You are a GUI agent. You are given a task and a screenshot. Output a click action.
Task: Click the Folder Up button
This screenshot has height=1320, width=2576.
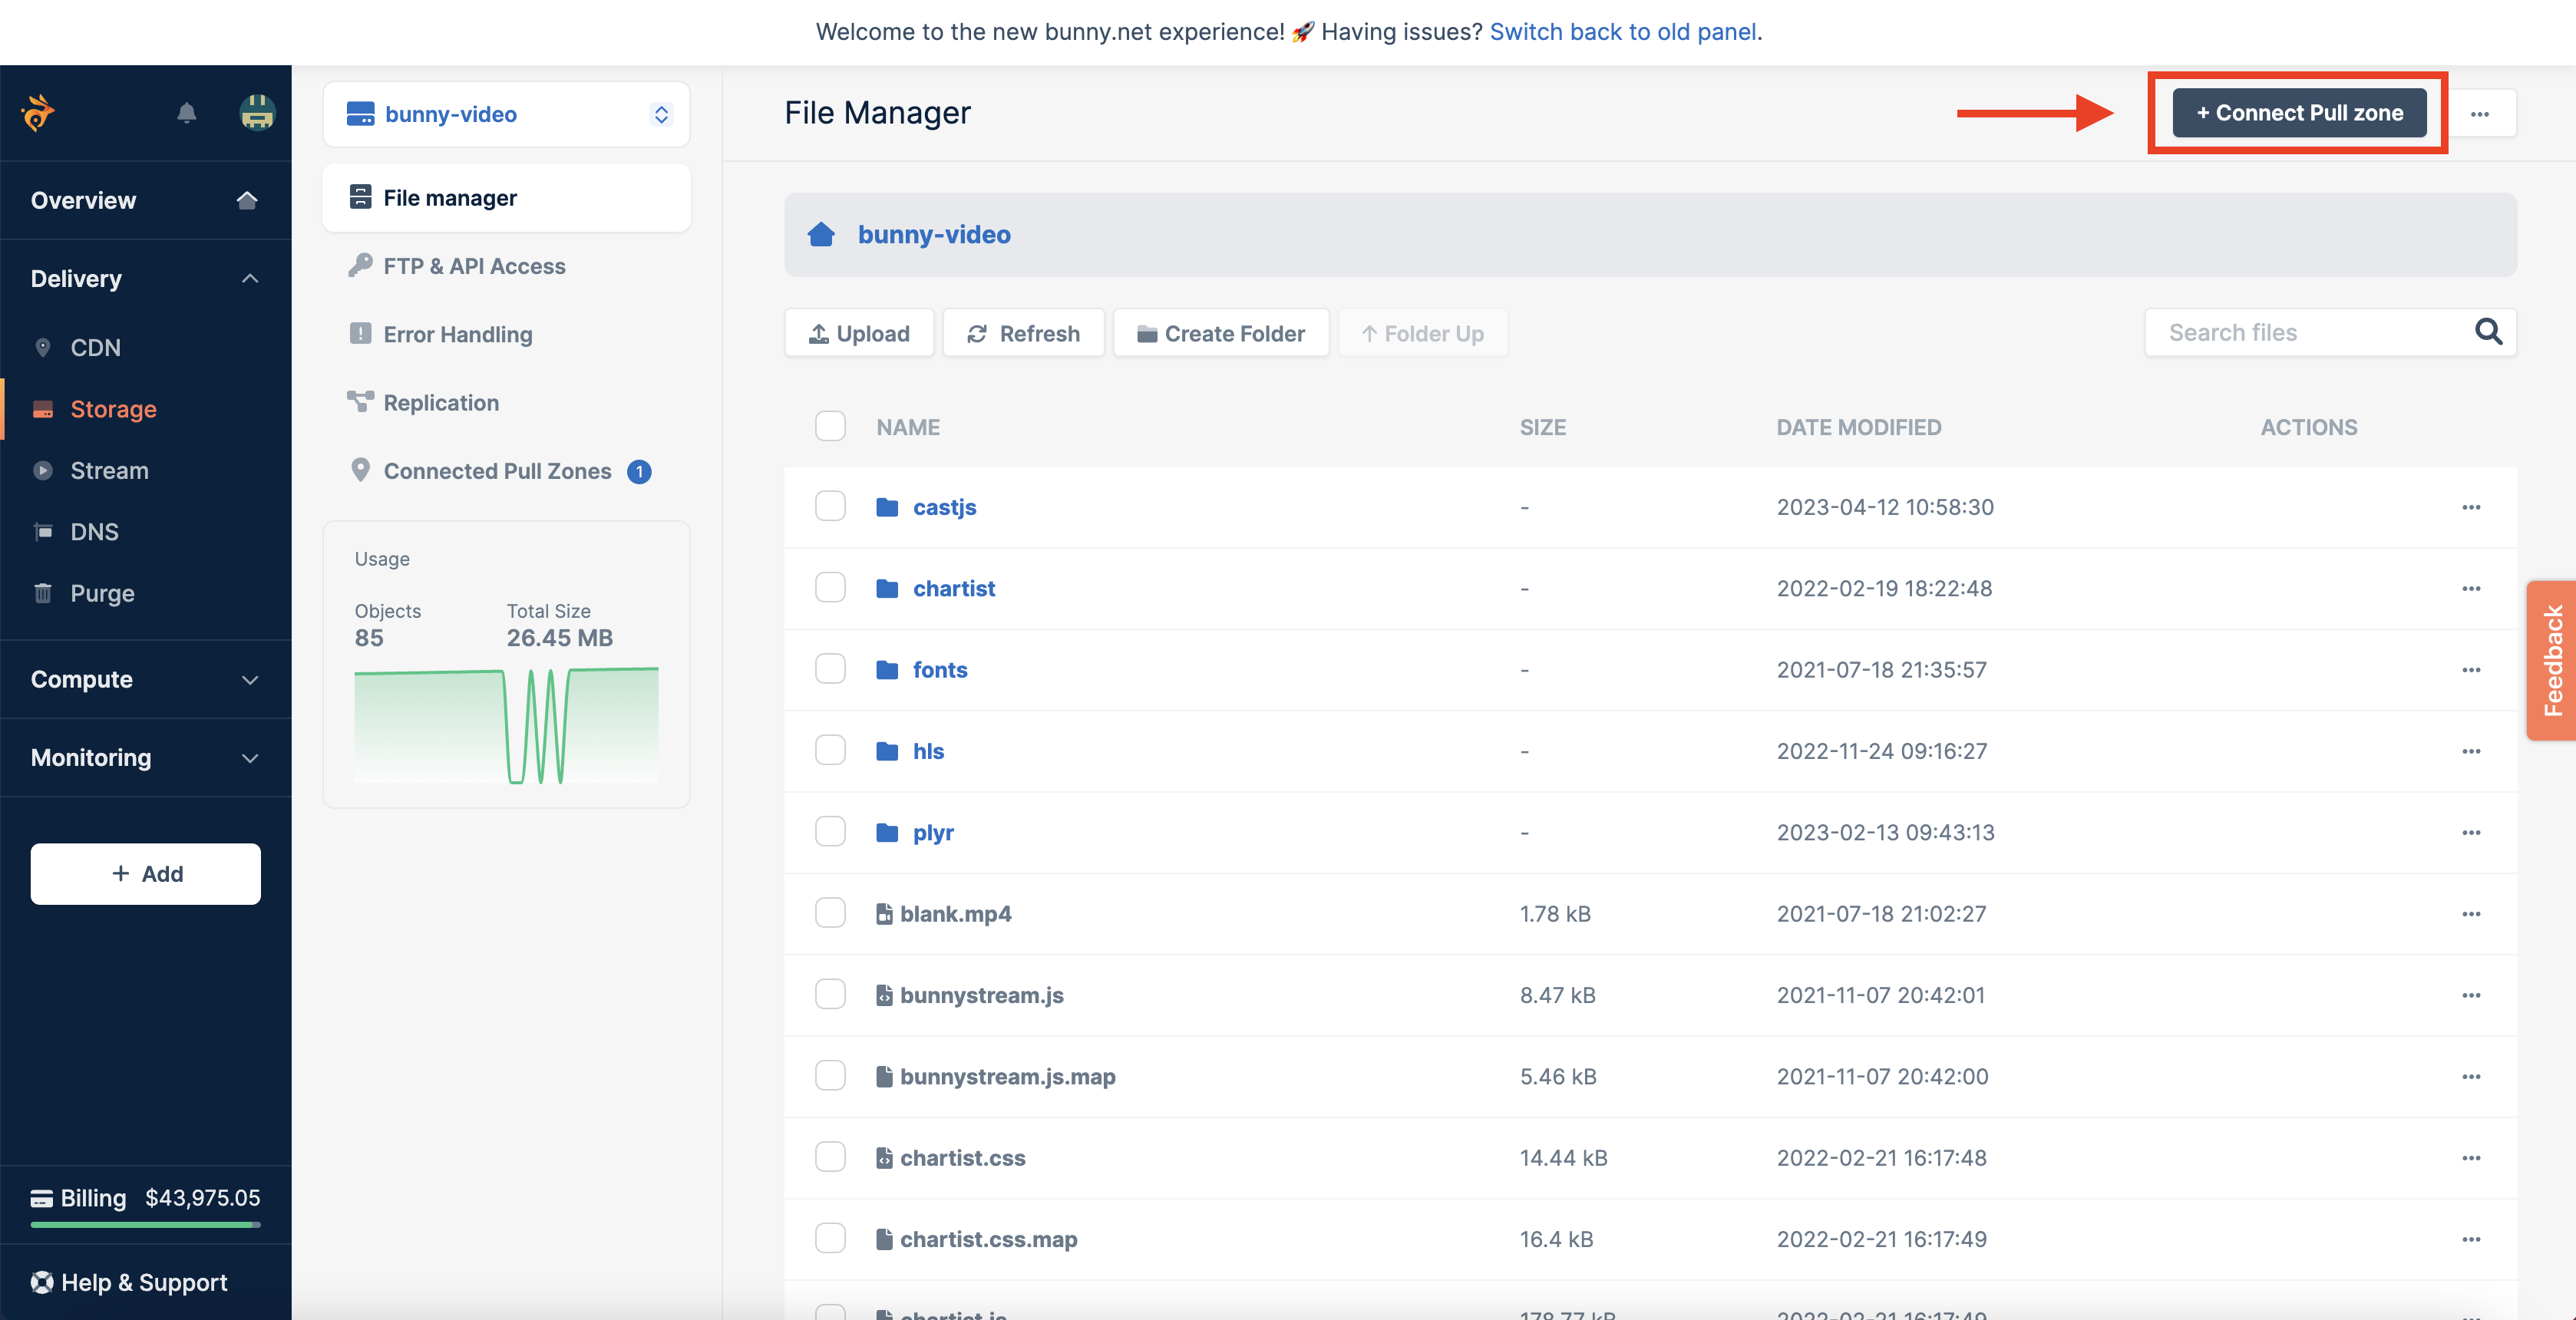[x=1423, y=333]
